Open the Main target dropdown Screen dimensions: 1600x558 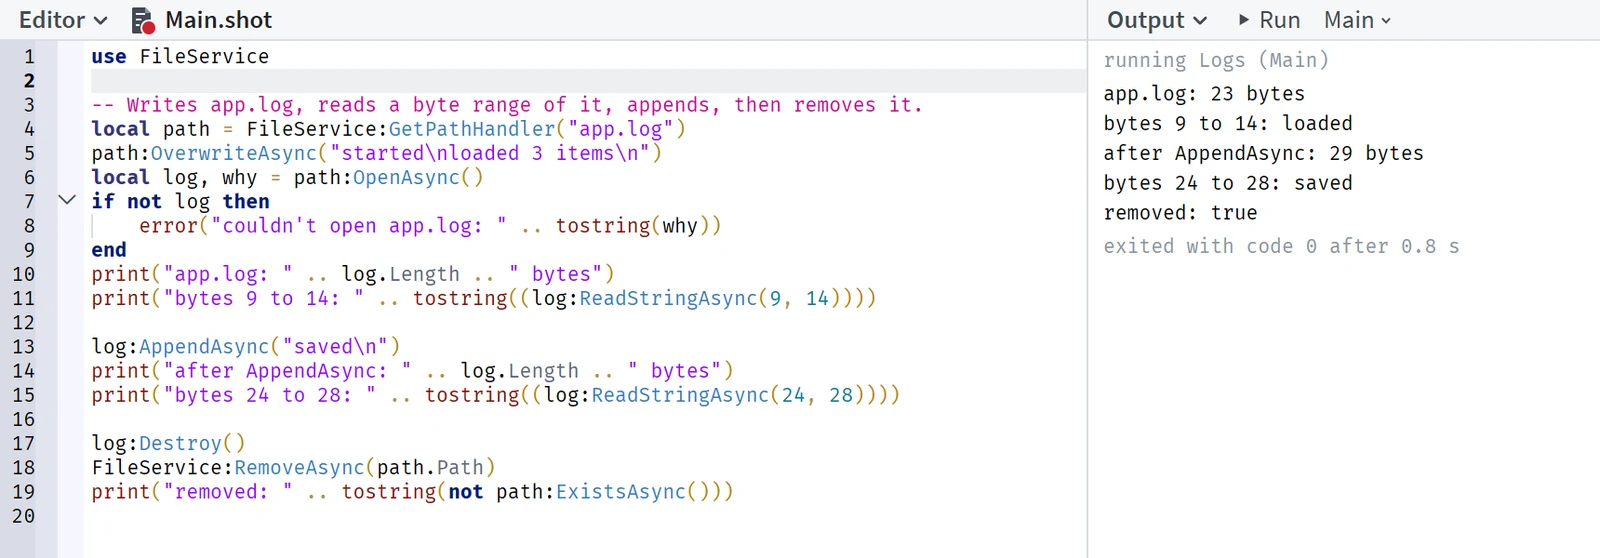pyautogui.click(x=1357, y=20)
